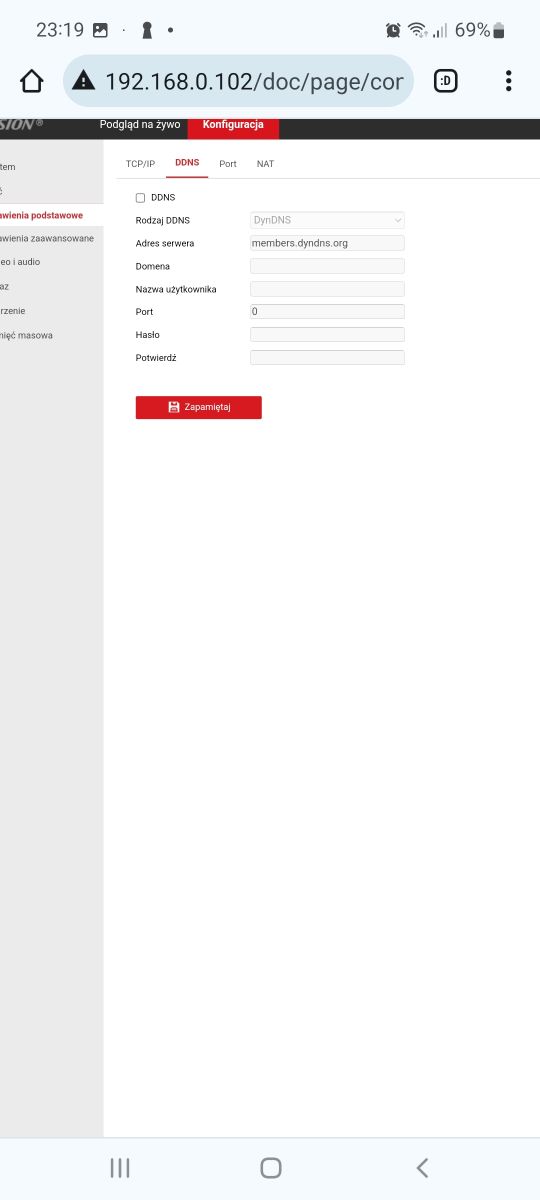The image size is (540, 1200).
Task: Go to Podgląd na żywo
Action: pos(140,125)
